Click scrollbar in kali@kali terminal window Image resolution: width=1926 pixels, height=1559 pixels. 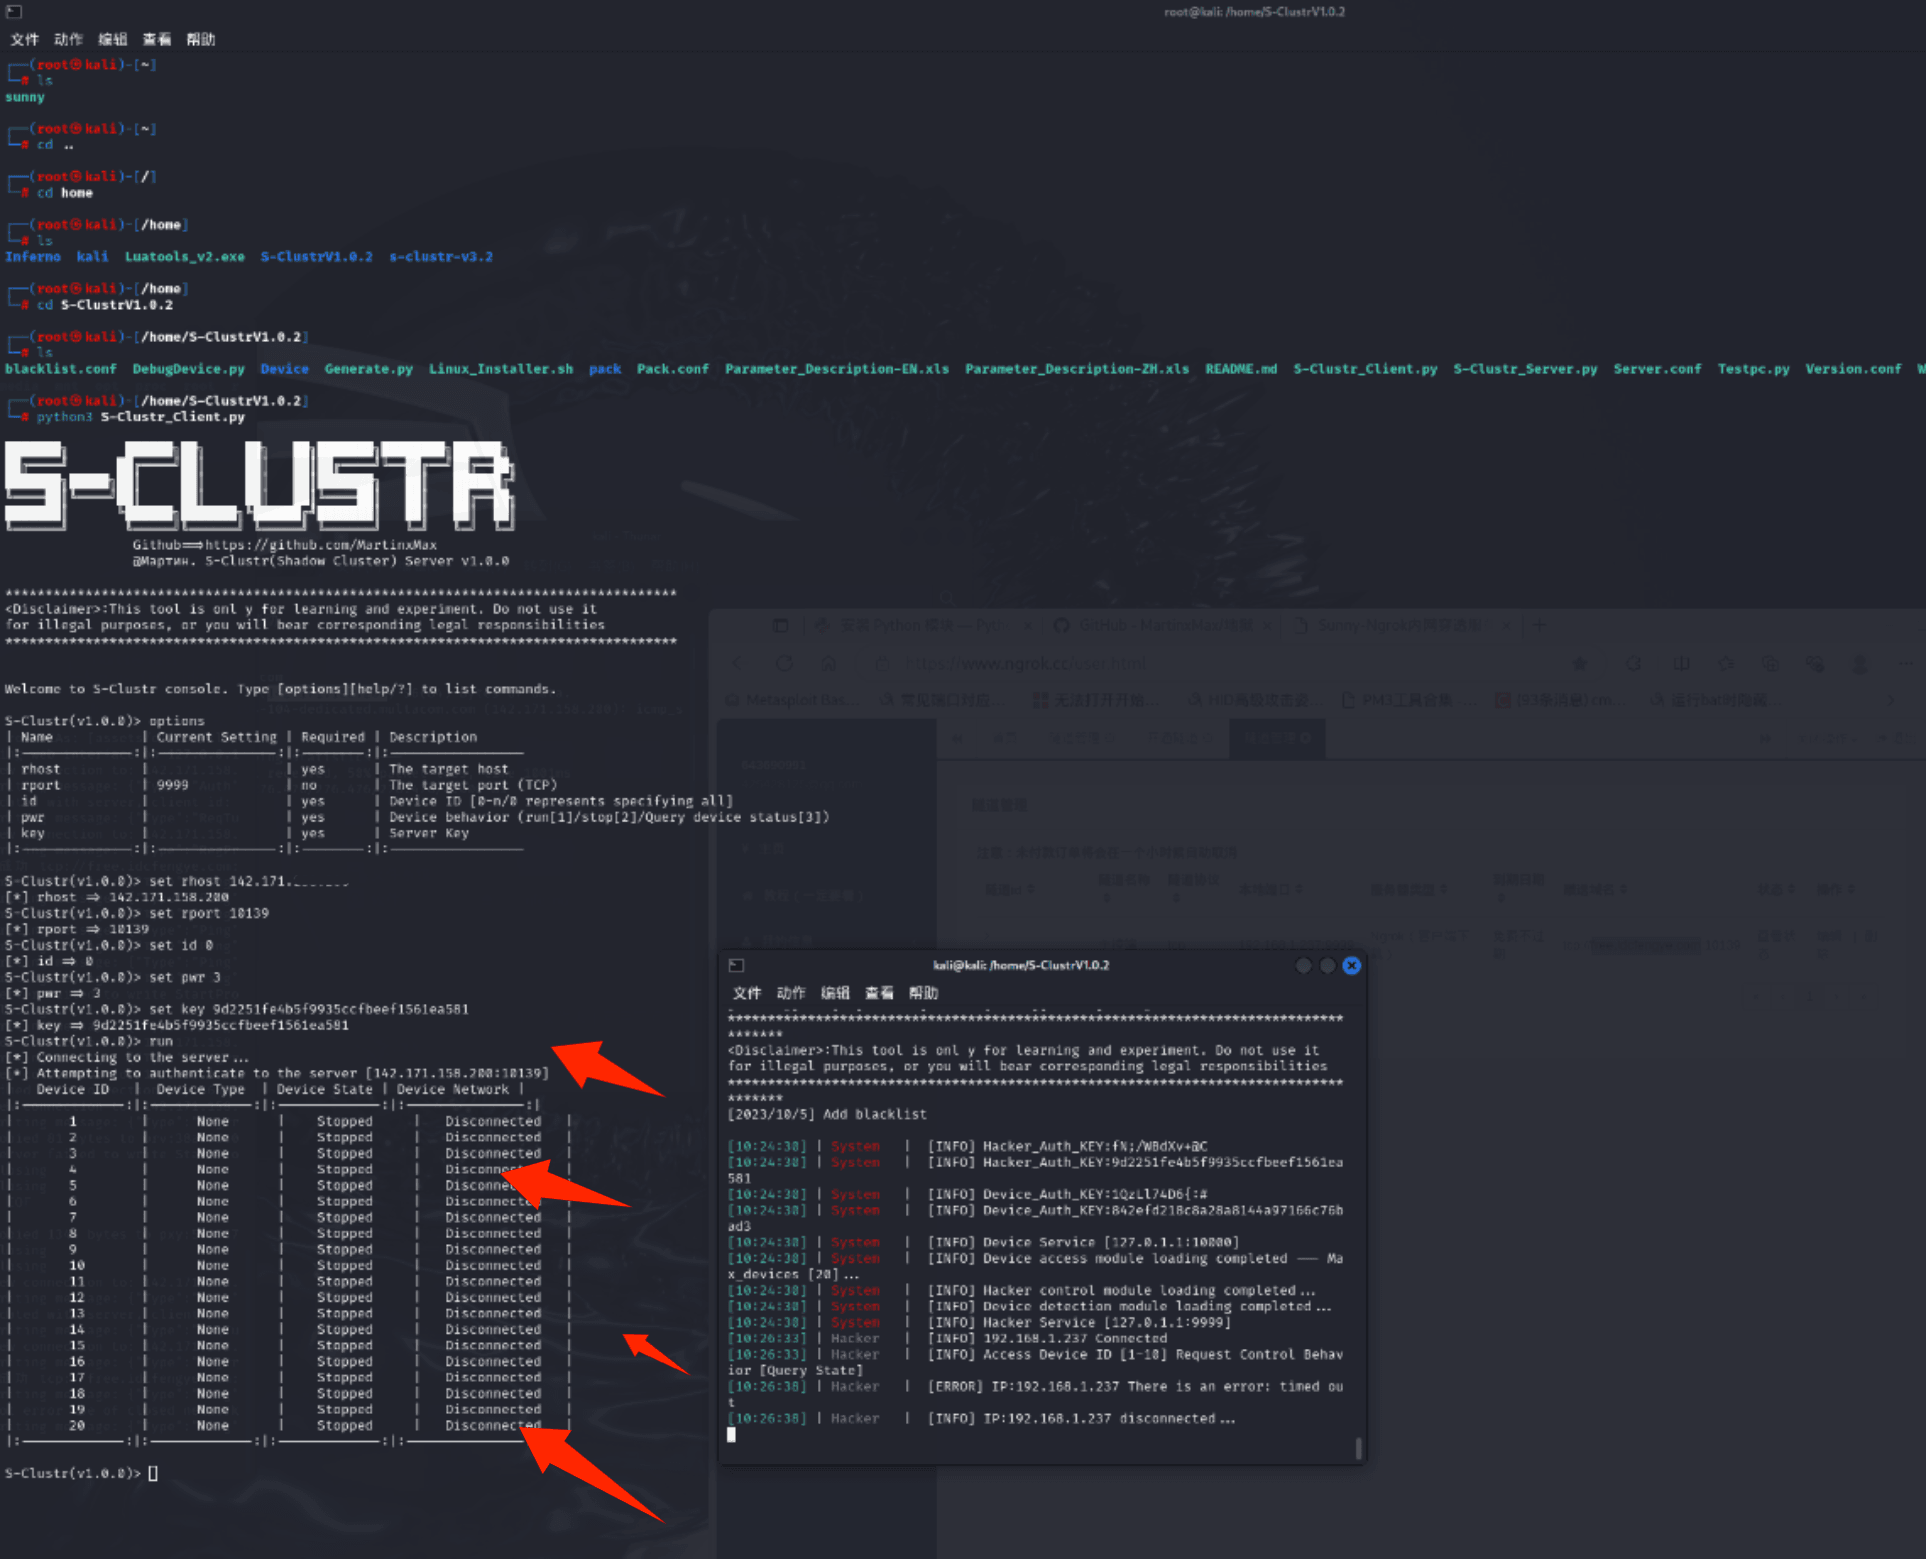[1358, 1448]
